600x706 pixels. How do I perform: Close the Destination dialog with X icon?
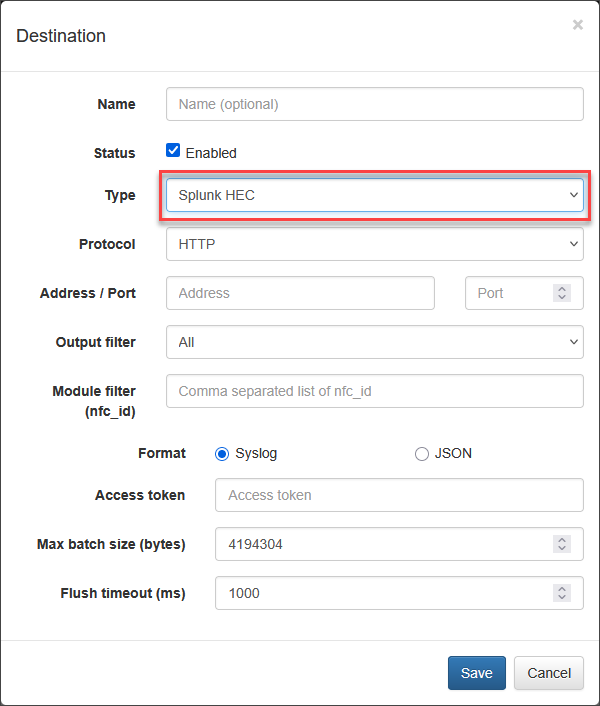[x=577, y=24]
